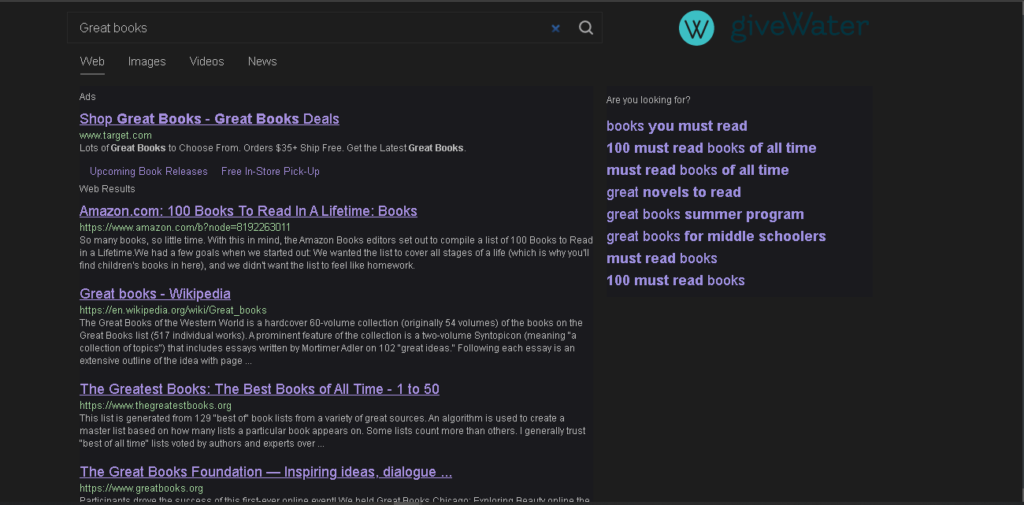Click the snippet starting 'The Great Books of the Western World'
The height and width of the screenshot is (505, 1024).
(x=331, y=342)
